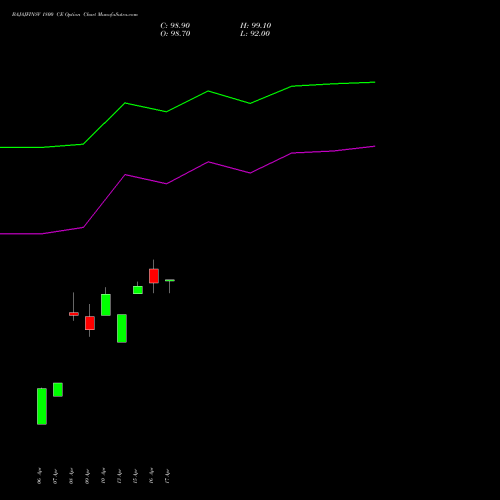The width and height of the screenshot is (500, 500).
Task: Click the small green candle above 07 Apr
Action: (x=58, y=390)
